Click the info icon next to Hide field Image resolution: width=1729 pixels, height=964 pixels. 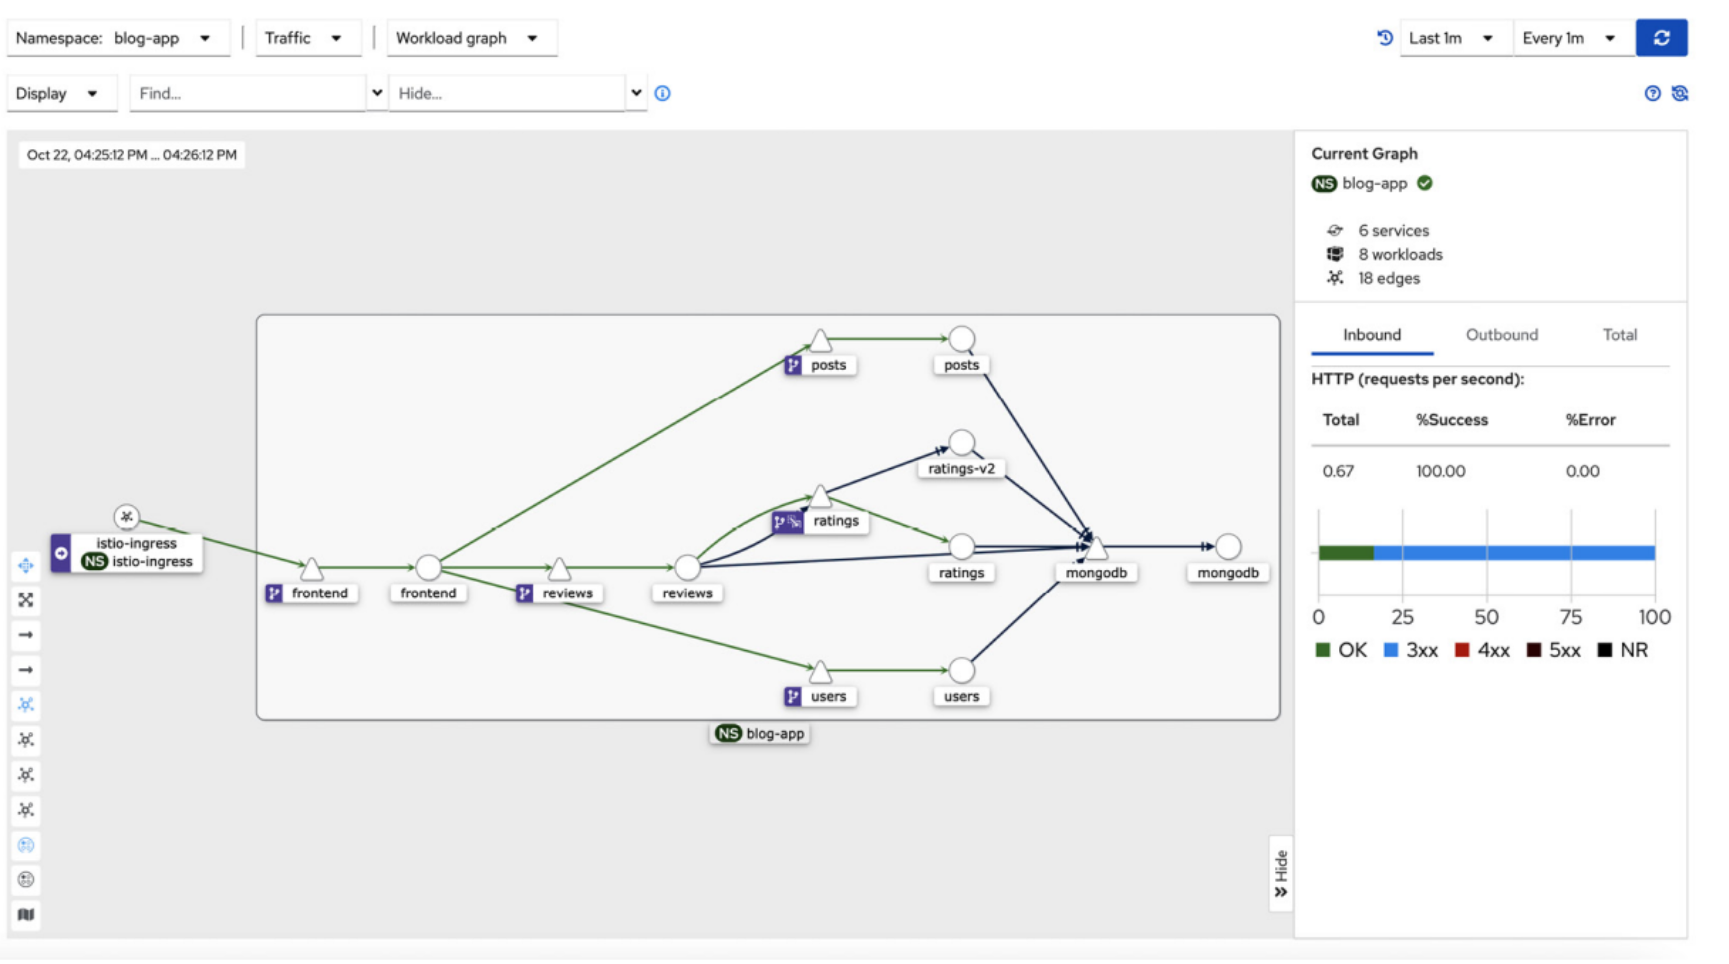click(x=662, y=93)
